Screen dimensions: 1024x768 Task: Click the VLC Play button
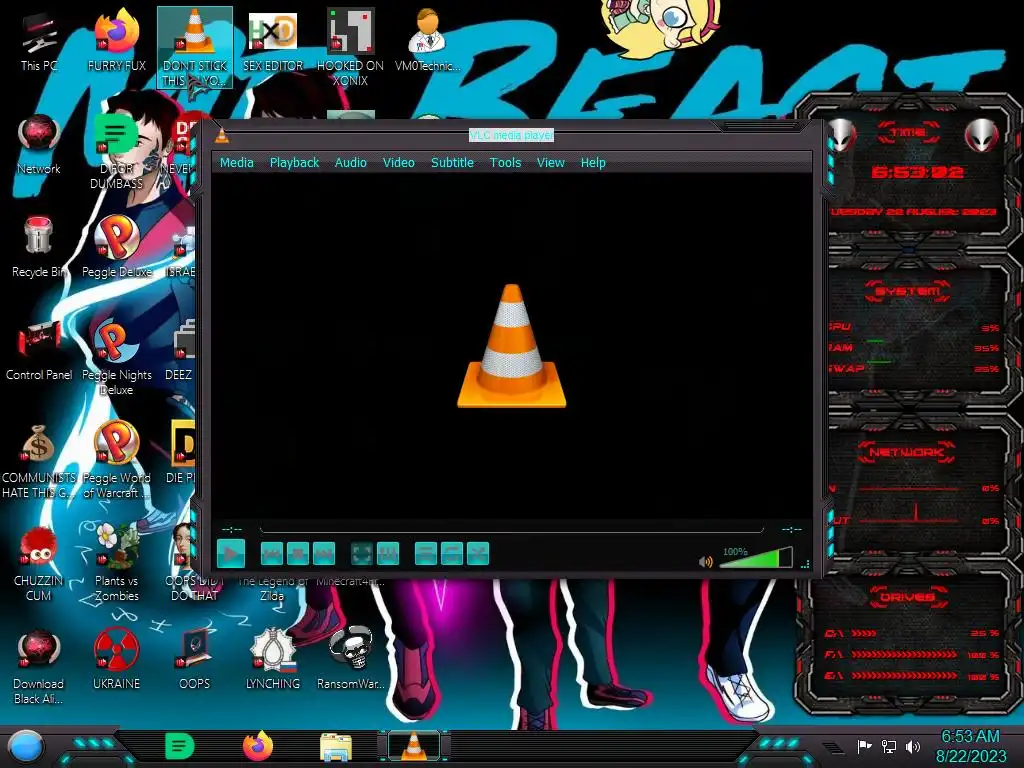coord(231,554)
